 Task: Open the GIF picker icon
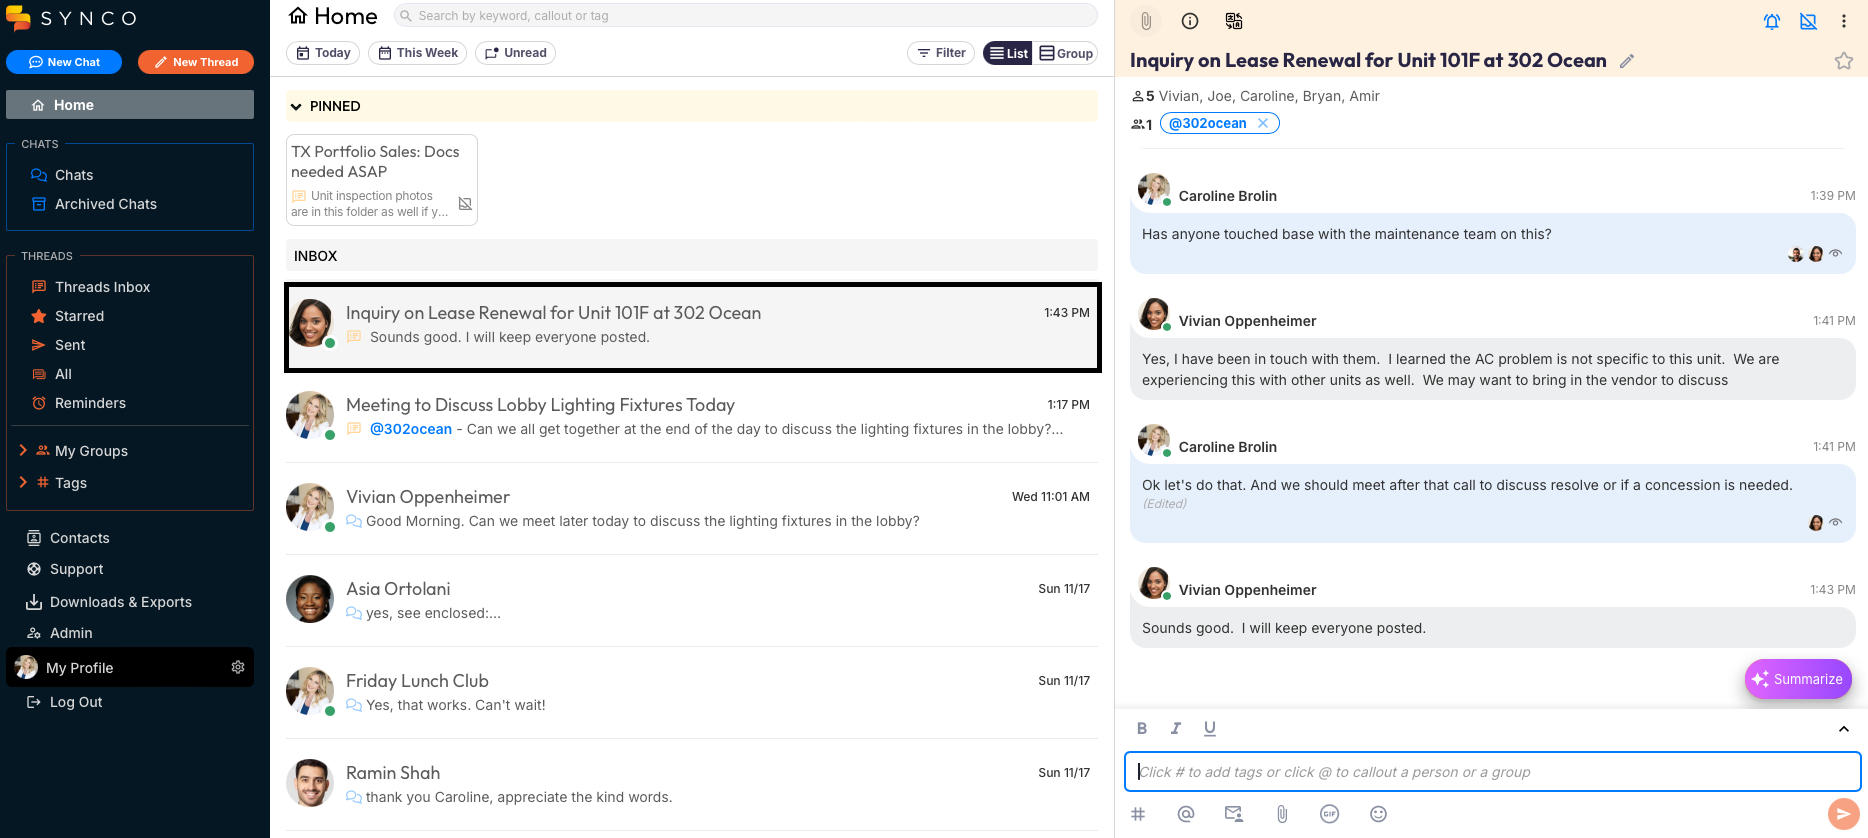click(1329, 814)
